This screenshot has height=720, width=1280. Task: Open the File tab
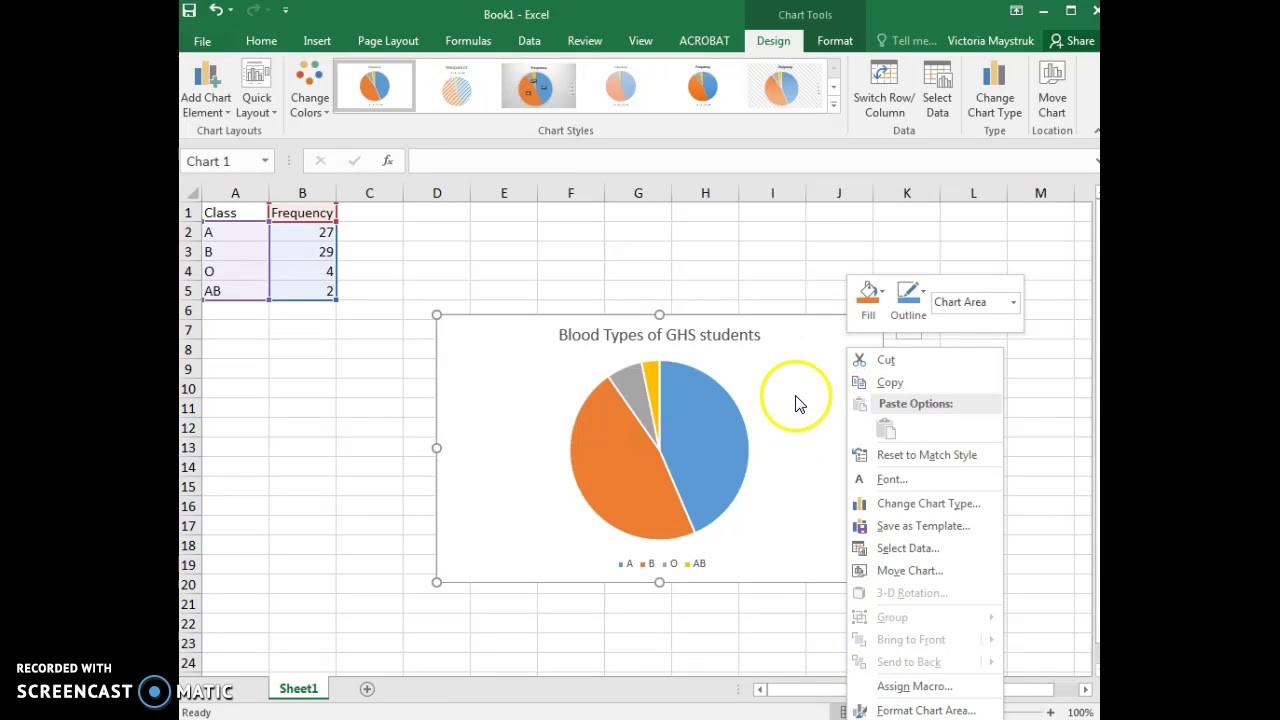pos(202,41)
